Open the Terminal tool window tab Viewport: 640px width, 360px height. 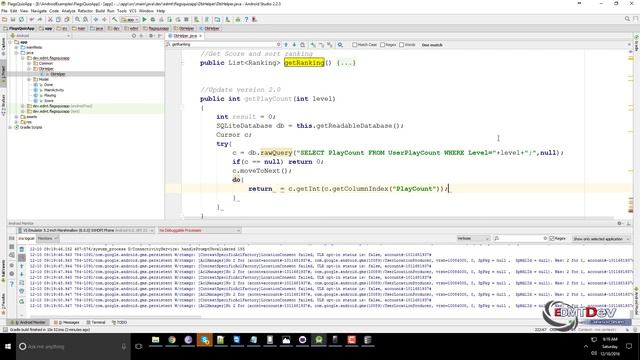96,322
